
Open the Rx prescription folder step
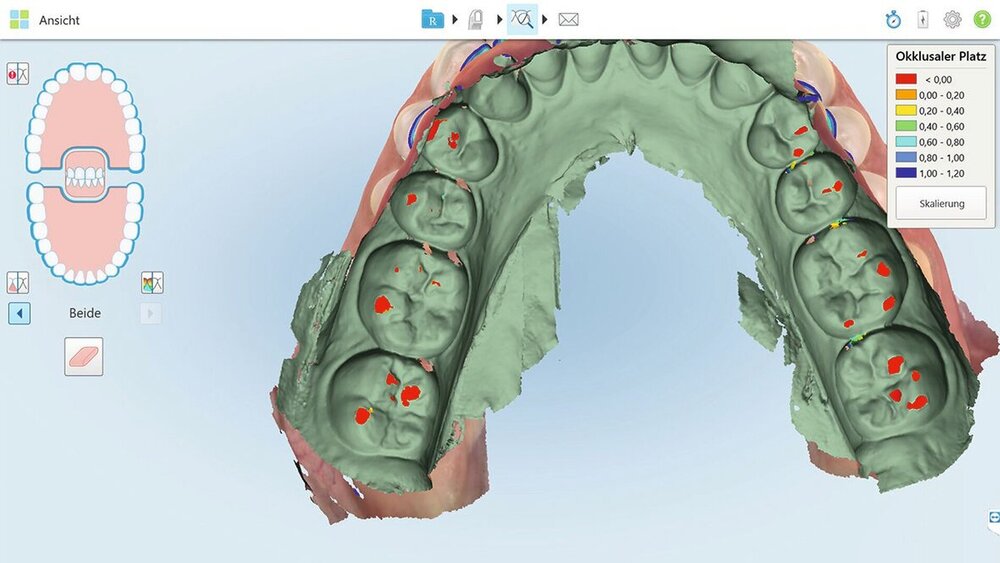[x=432, y=19]
